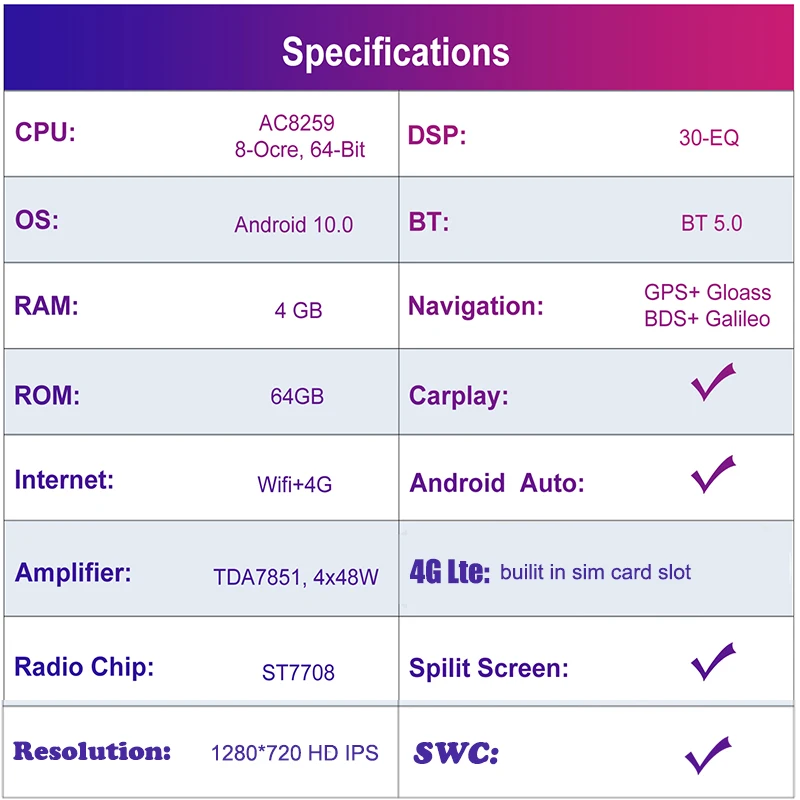
Task: Click the Navigation label
Action: [476, 306]
